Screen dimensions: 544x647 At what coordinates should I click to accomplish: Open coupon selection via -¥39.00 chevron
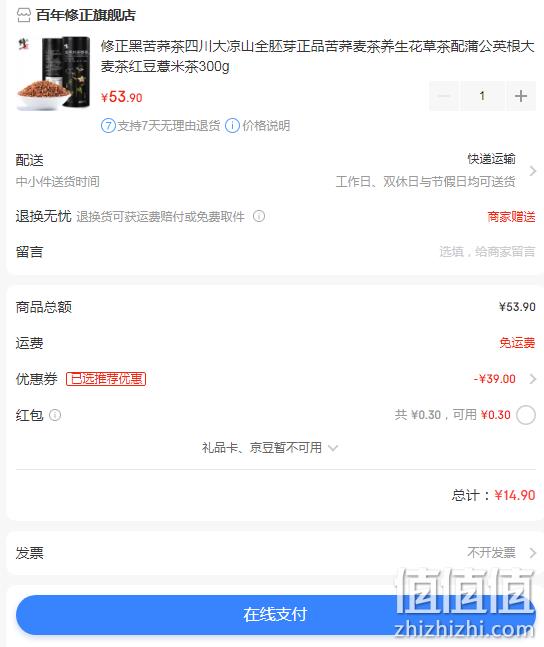(532, 379)
